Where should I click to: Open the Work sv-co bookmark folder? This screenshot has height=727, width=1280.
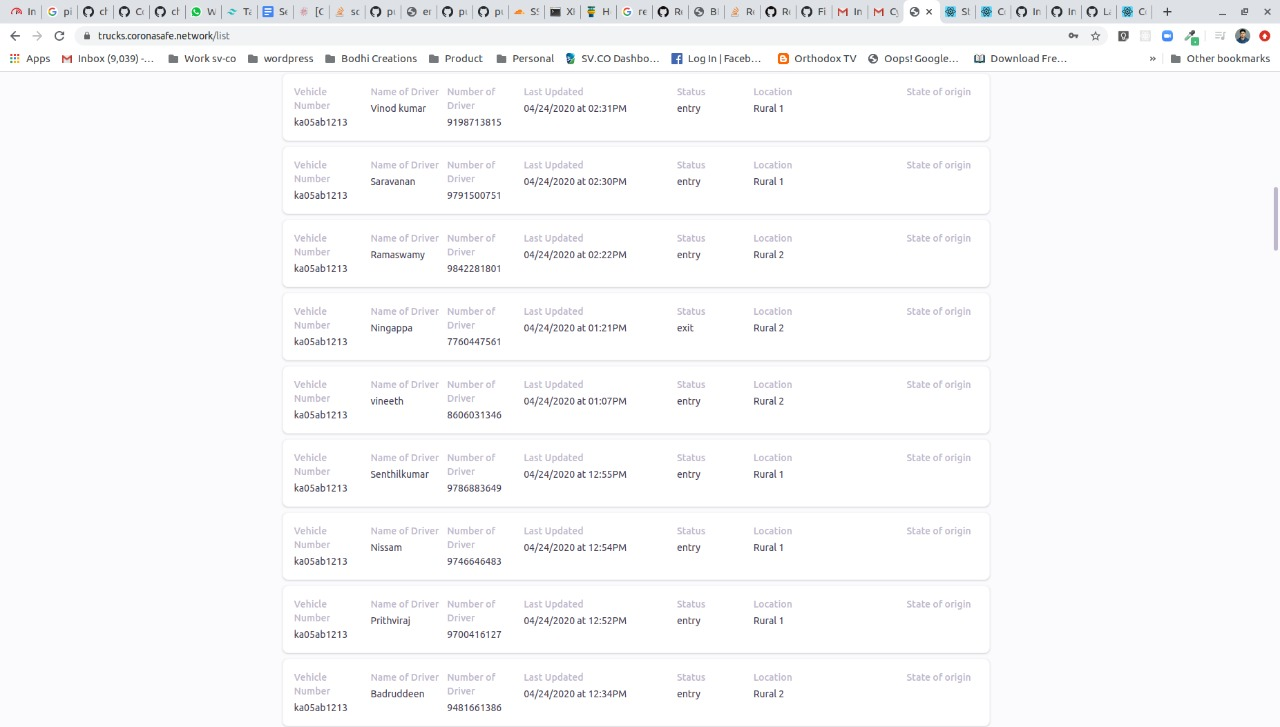tap(202, 58)
